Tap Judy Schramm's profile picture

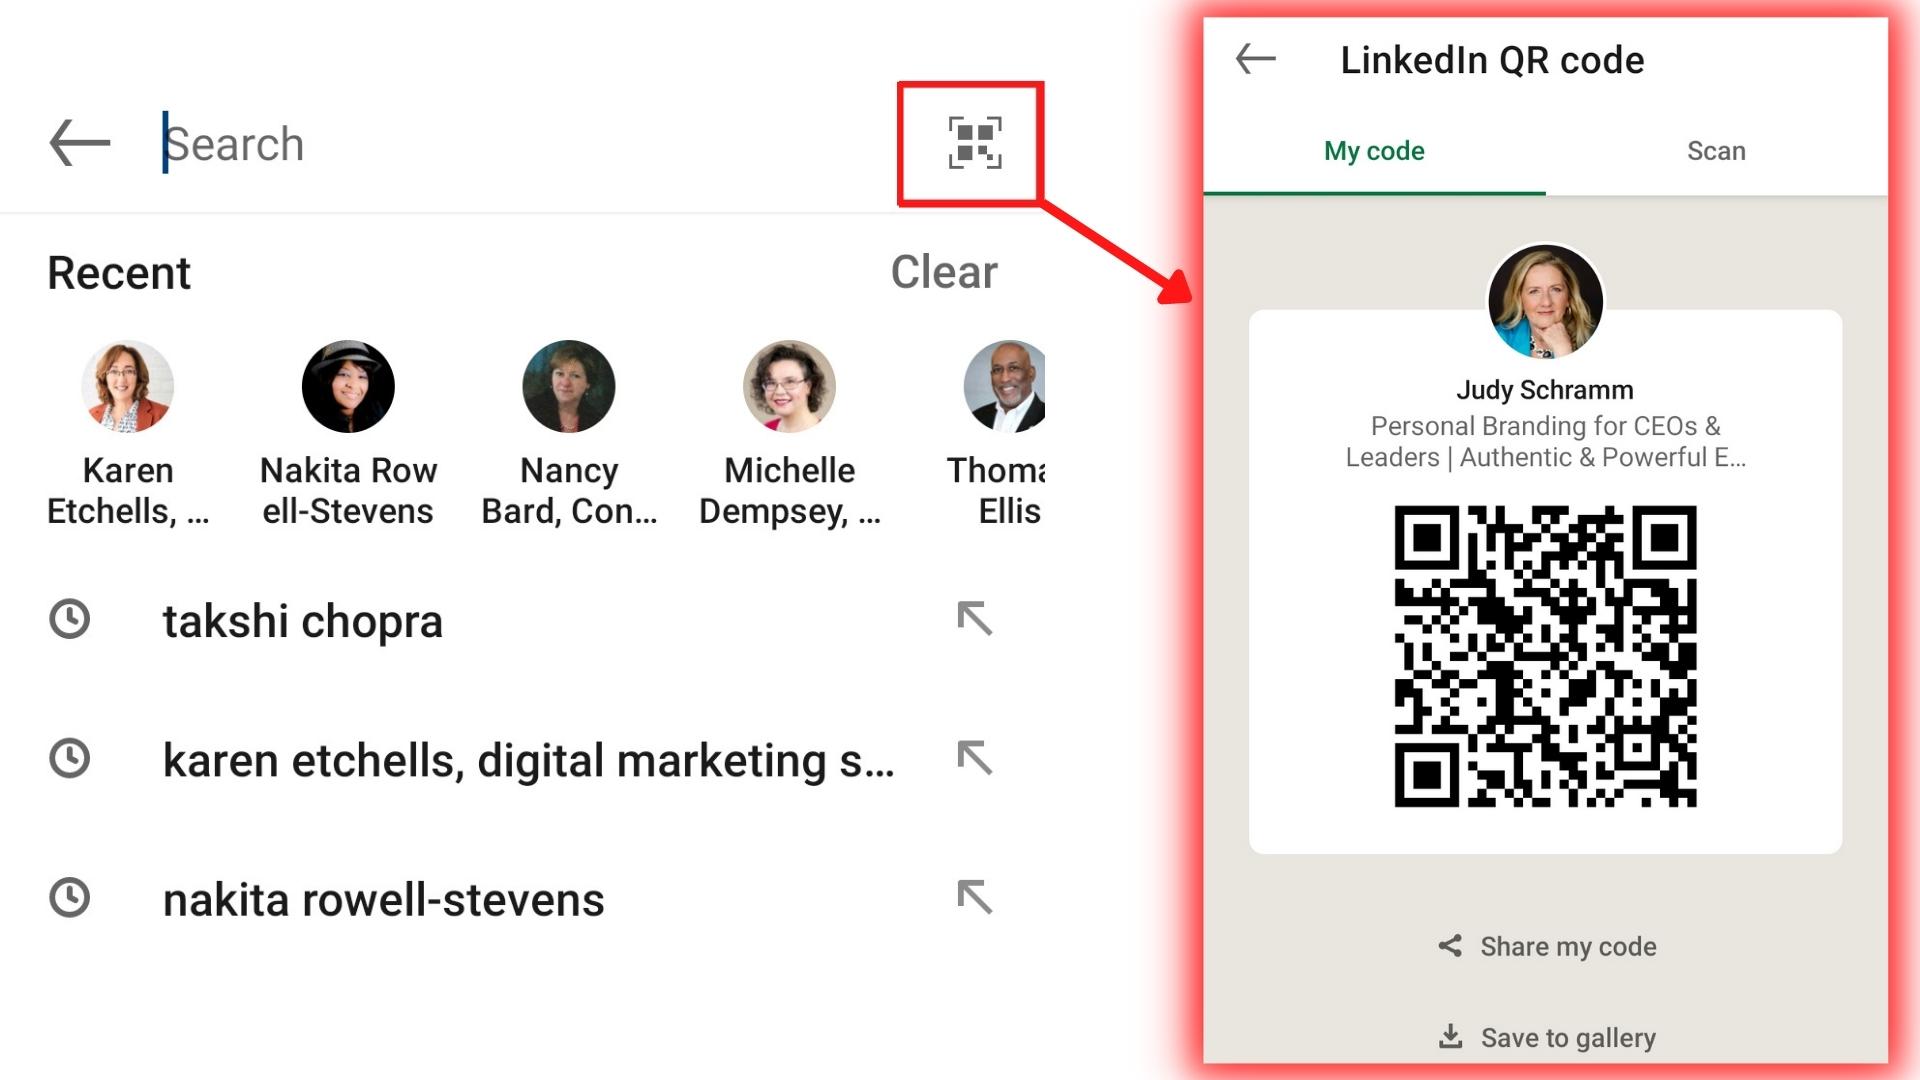pos(1545,301)
